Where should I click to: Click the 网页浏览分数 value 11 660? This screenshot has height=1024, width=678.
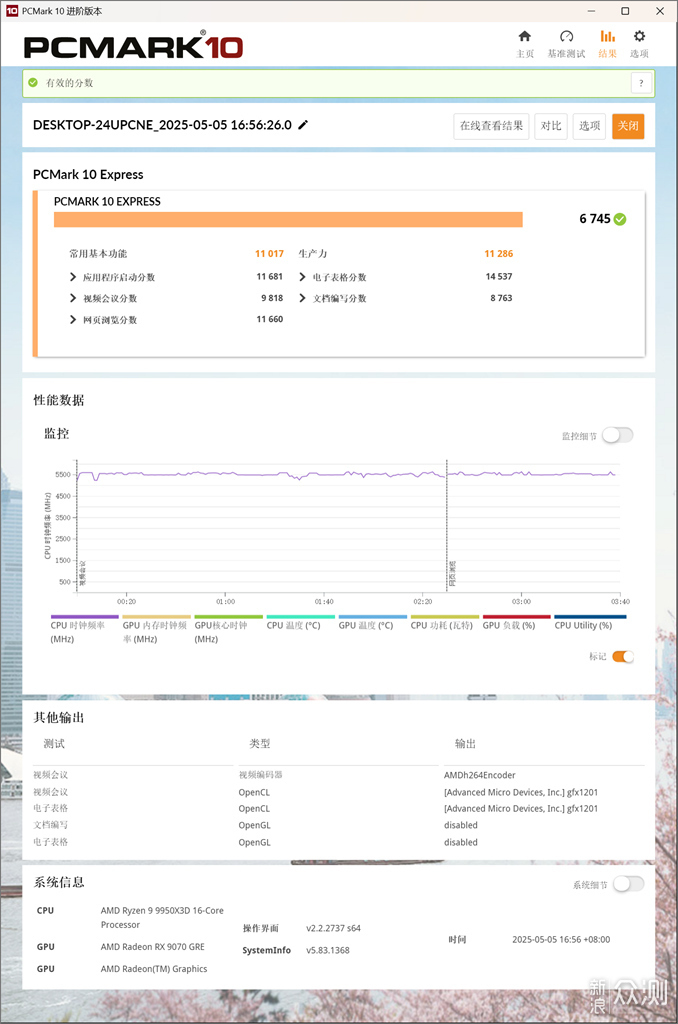pos(269,320)
